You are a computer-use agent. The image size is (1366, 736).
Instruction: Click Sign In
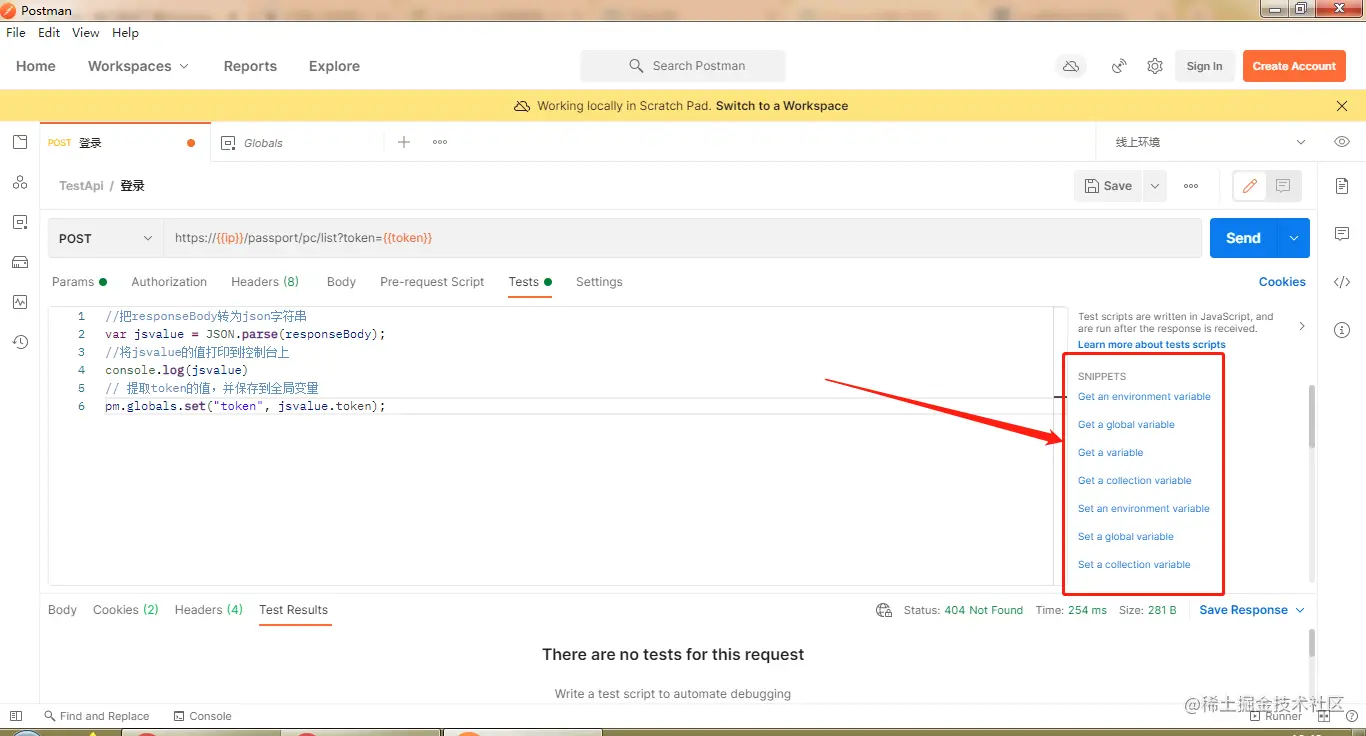(x=1204, y=66)
